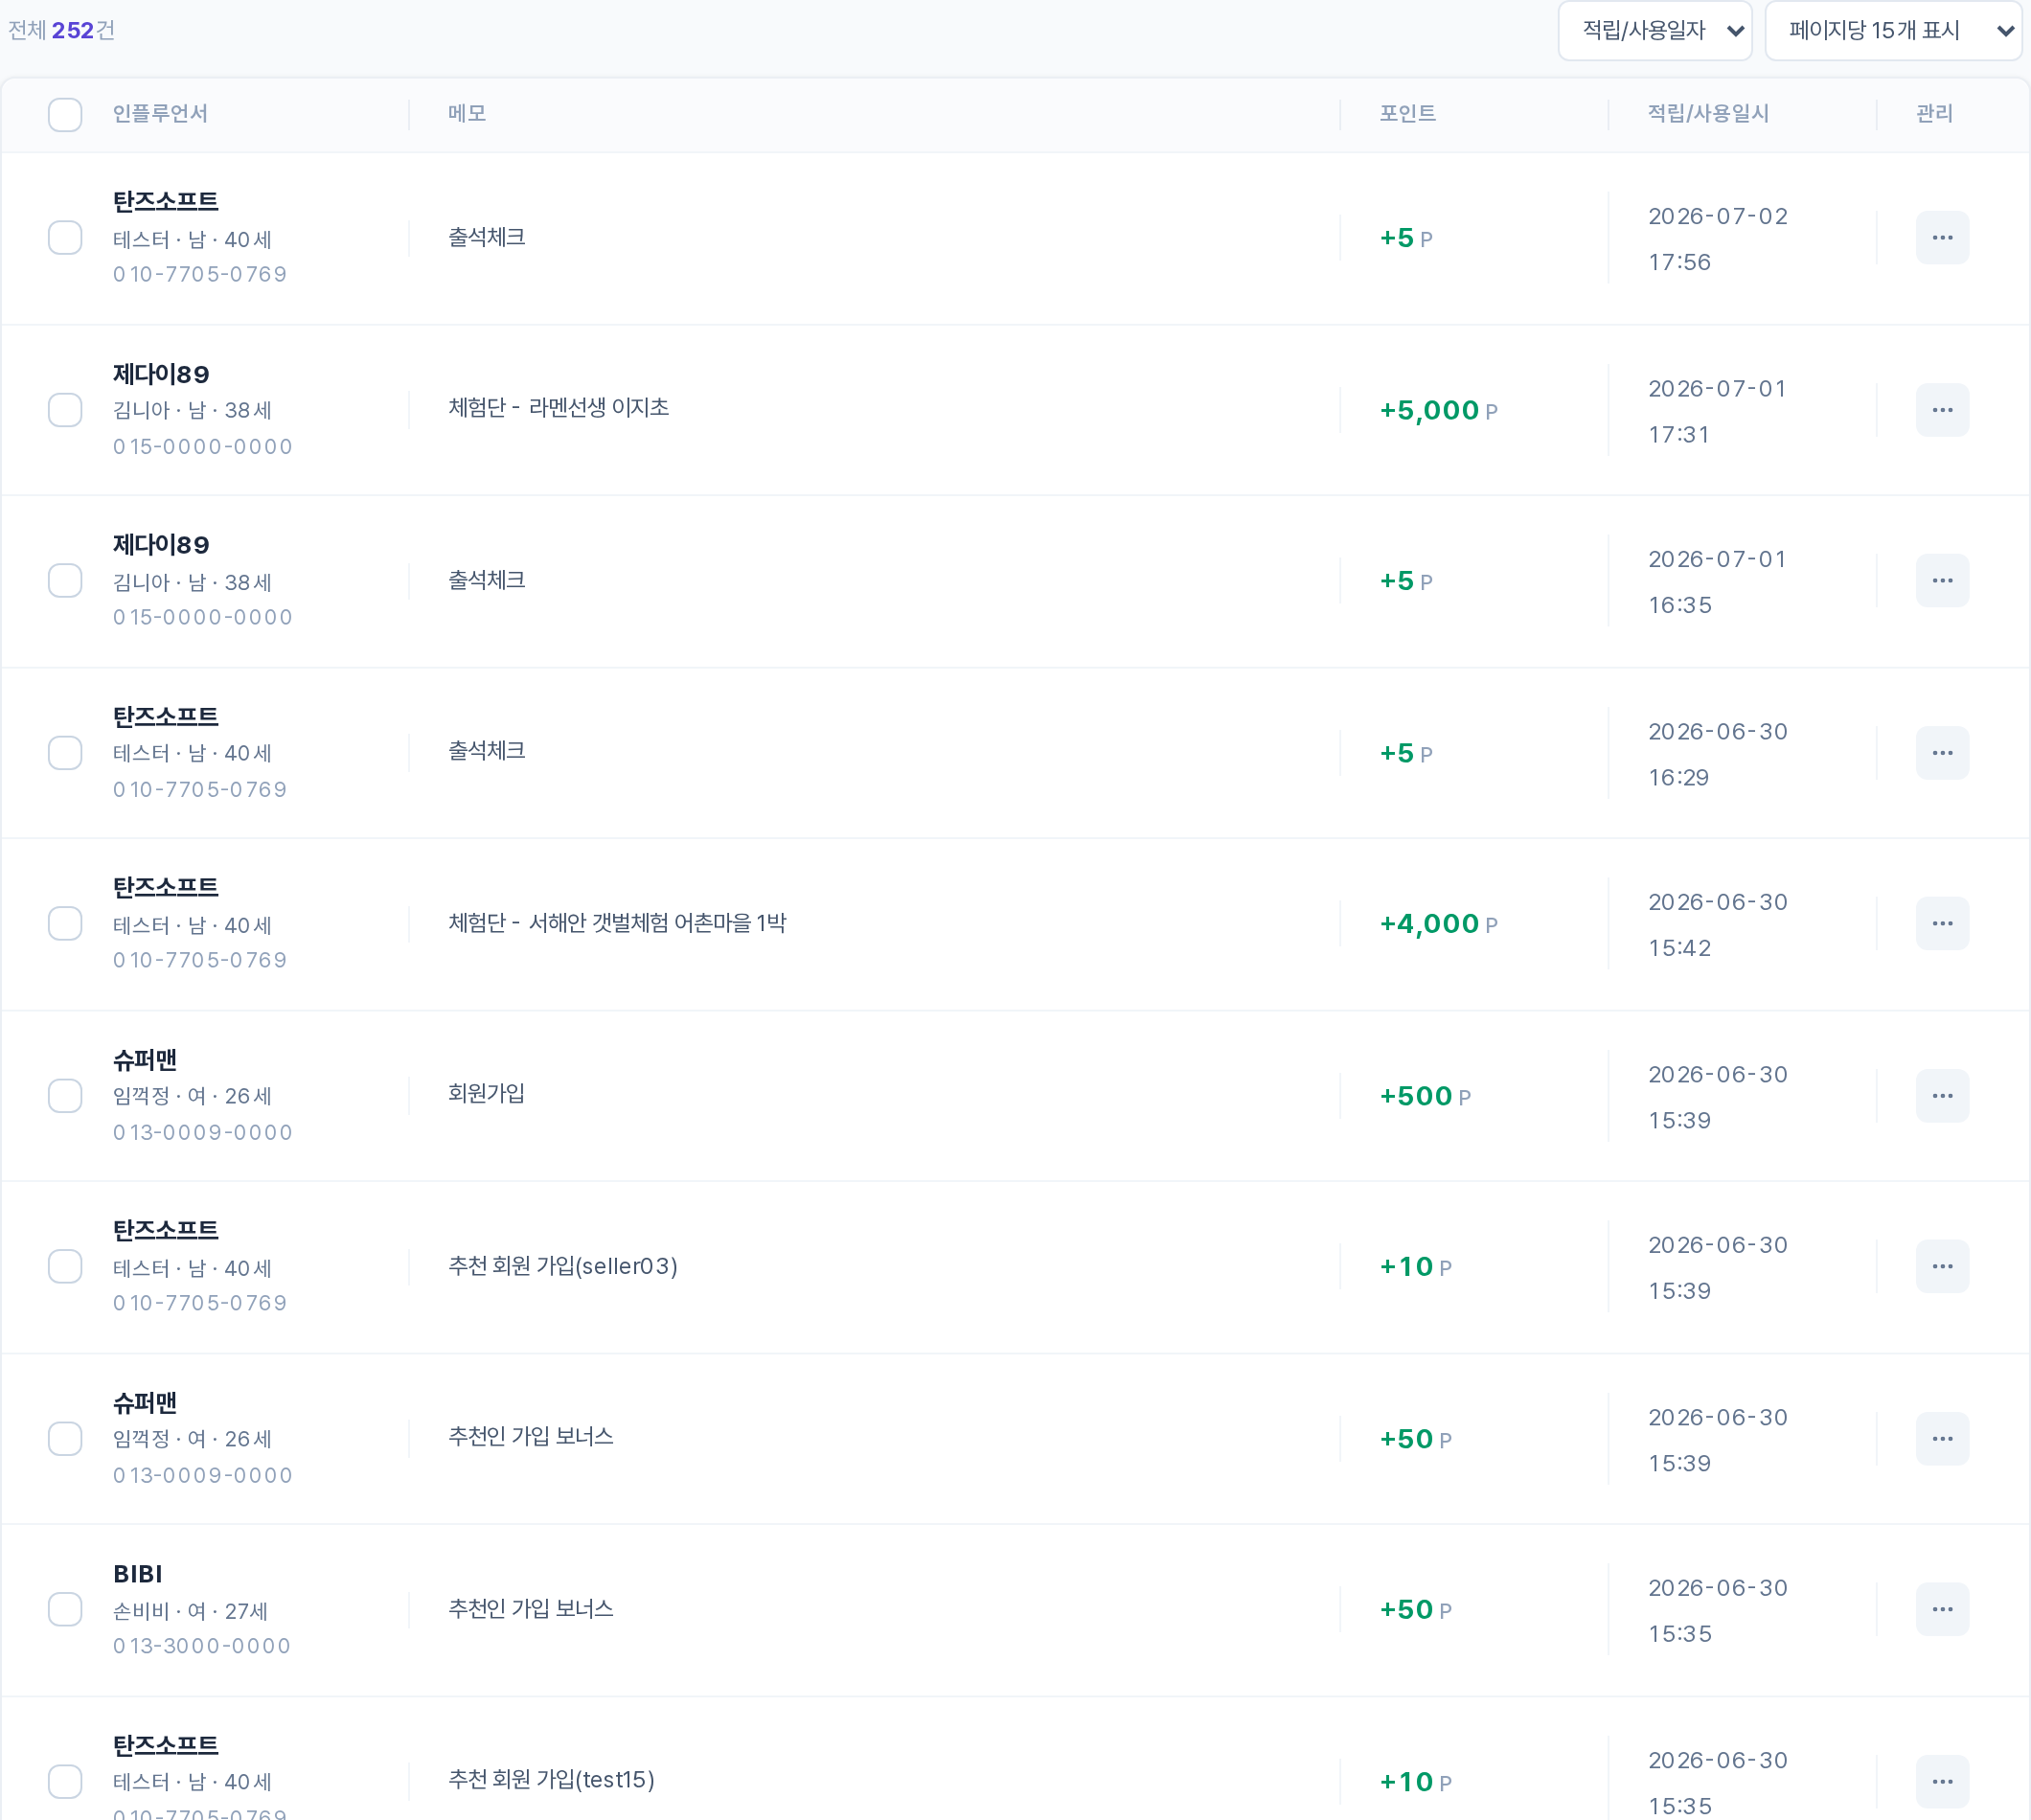The height and width of the screenshot is (1820, 2031).
Task: Check the 제다이89 출석체크 row
Action: (x=65, y=581)
